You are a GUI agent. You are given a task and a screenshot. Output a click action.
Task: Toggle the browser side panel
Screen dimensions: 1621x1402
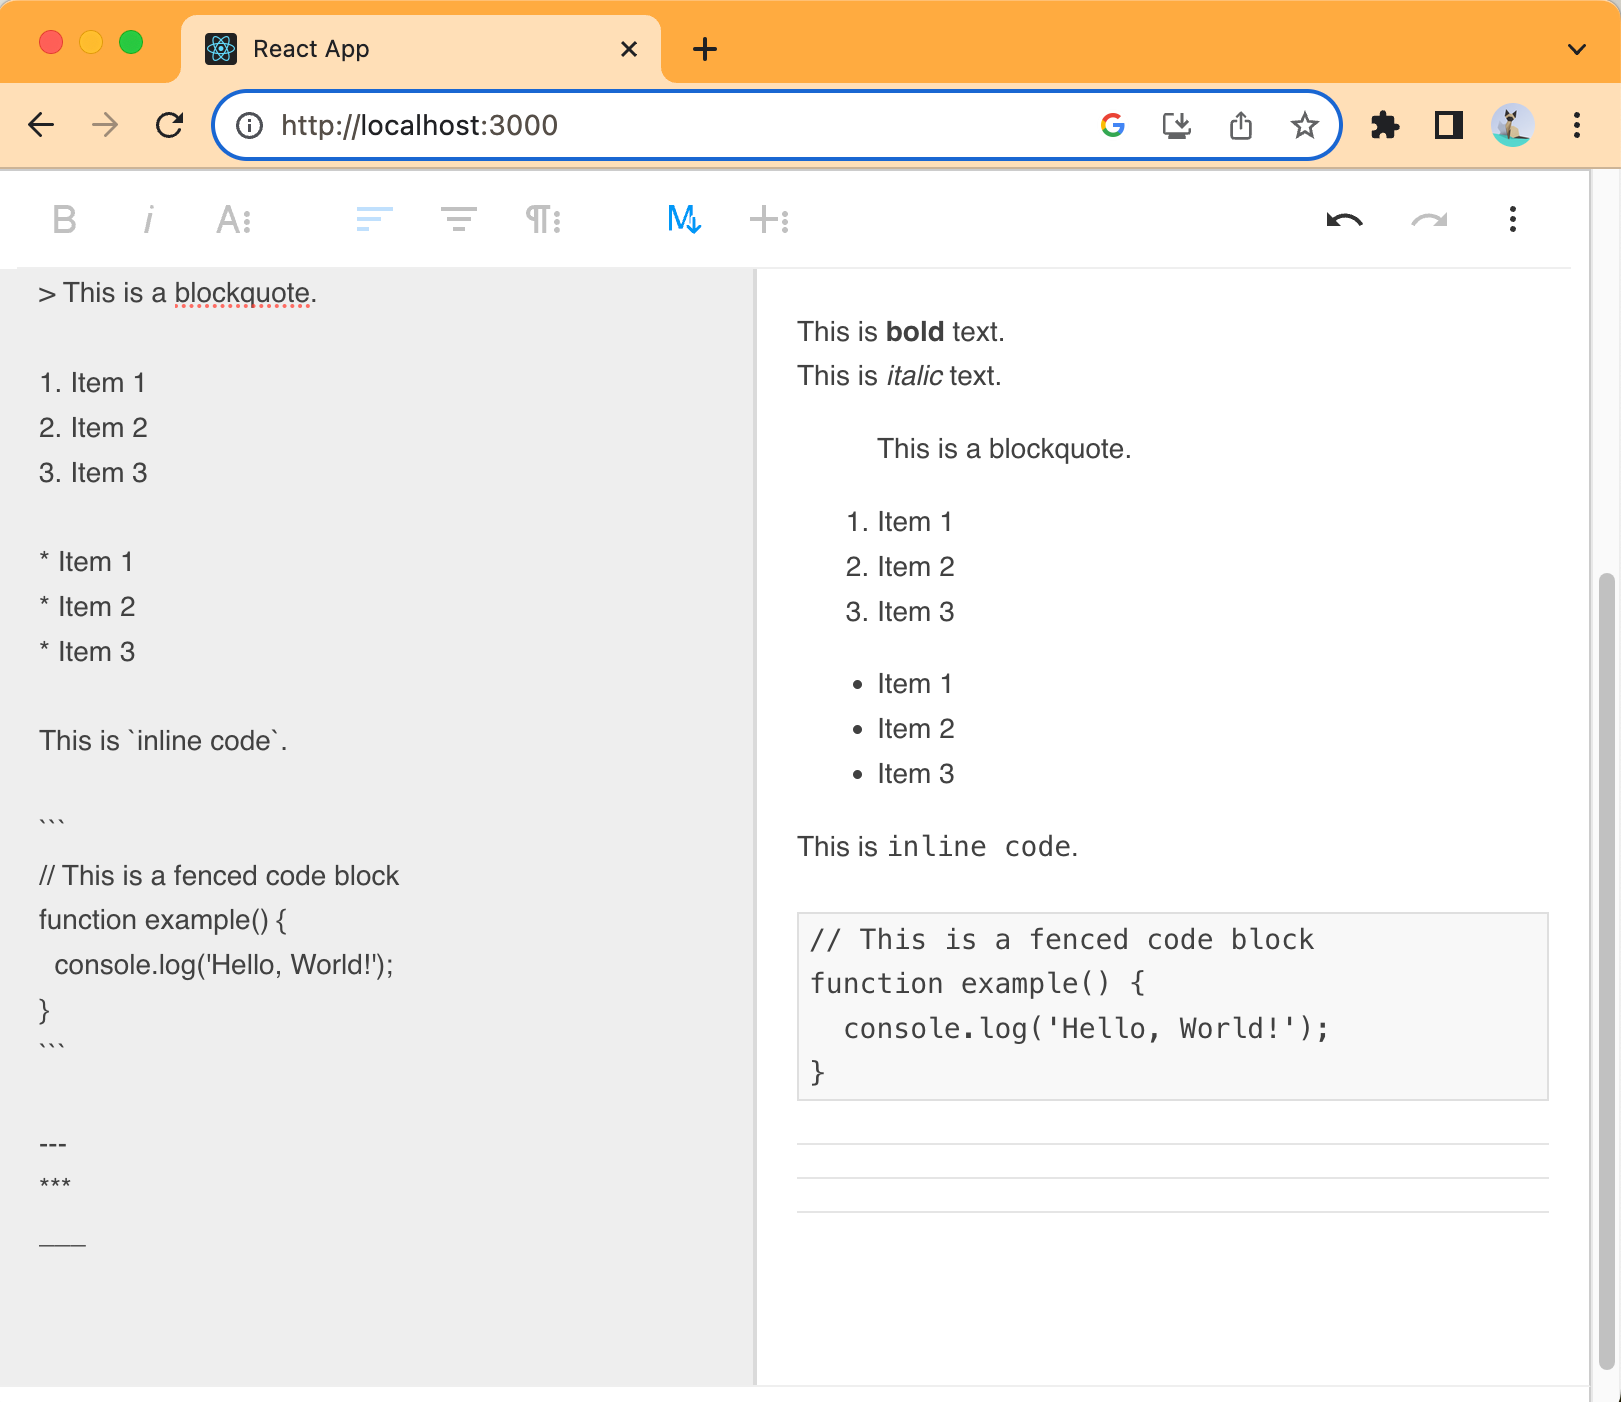[x=1447, y=125]
